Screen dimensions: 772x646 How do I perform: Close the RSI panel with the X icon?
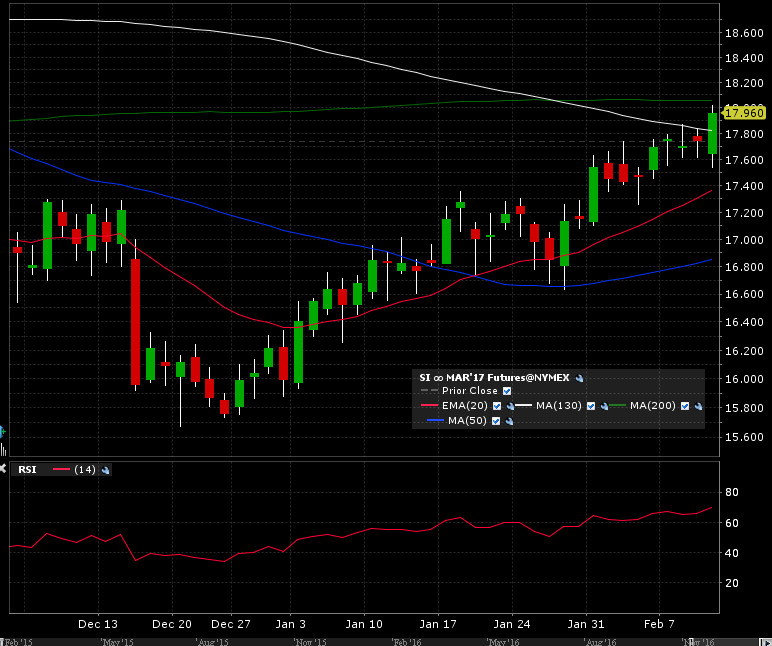[4, 468]
